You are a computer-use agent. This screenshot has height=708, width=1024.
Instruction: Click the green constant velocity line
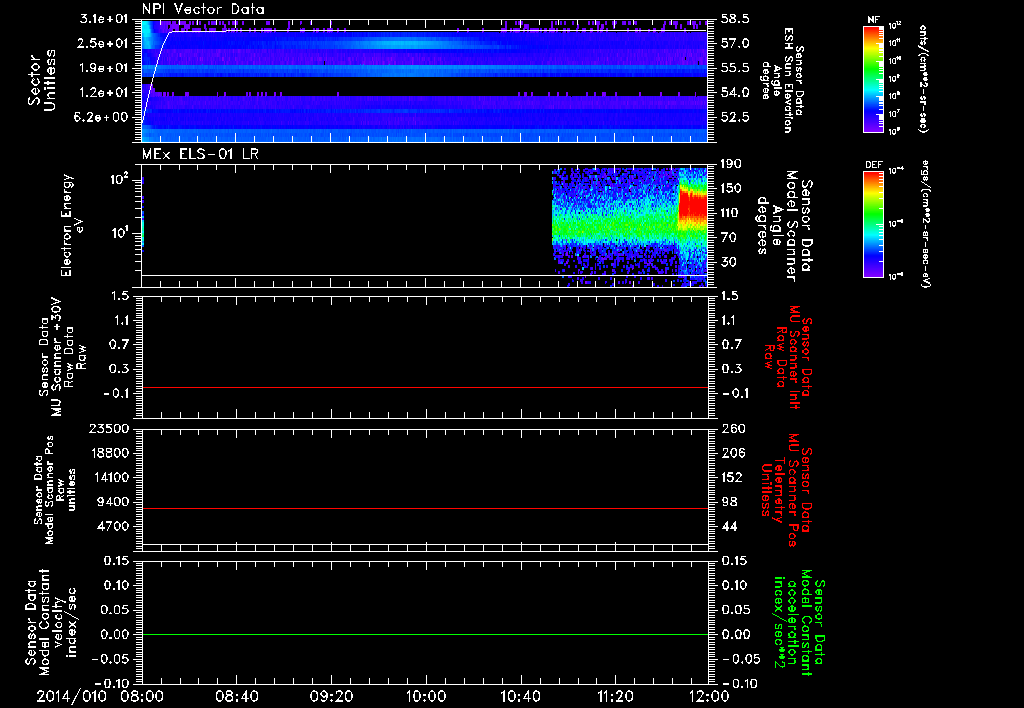point(425,635)
